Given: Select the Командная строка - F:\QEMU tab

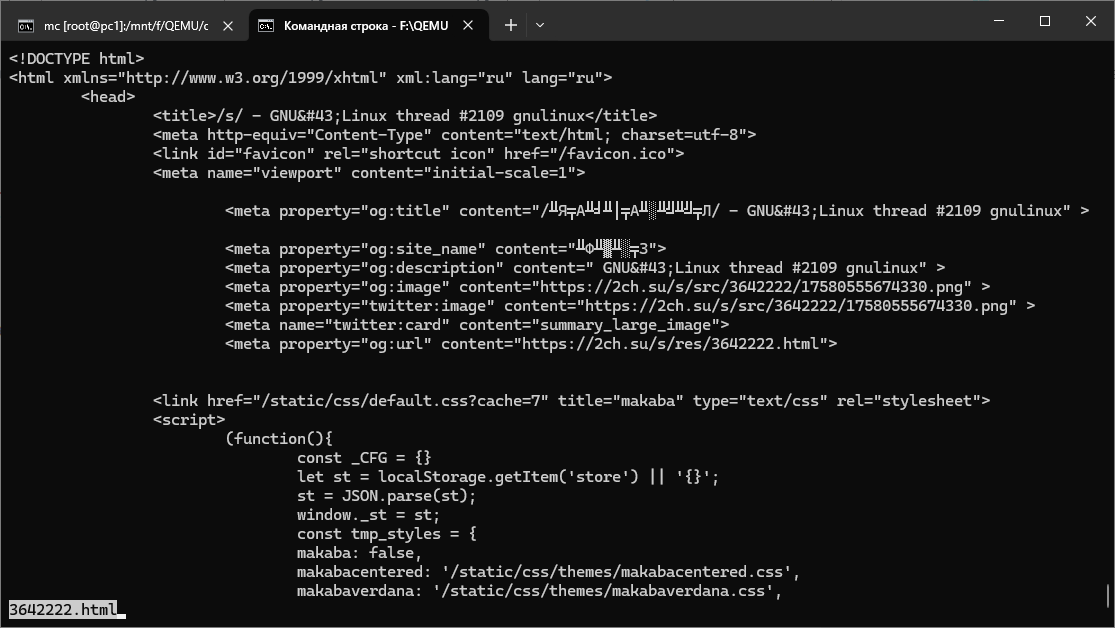Looking at the screenshot, I should (365, 26).
